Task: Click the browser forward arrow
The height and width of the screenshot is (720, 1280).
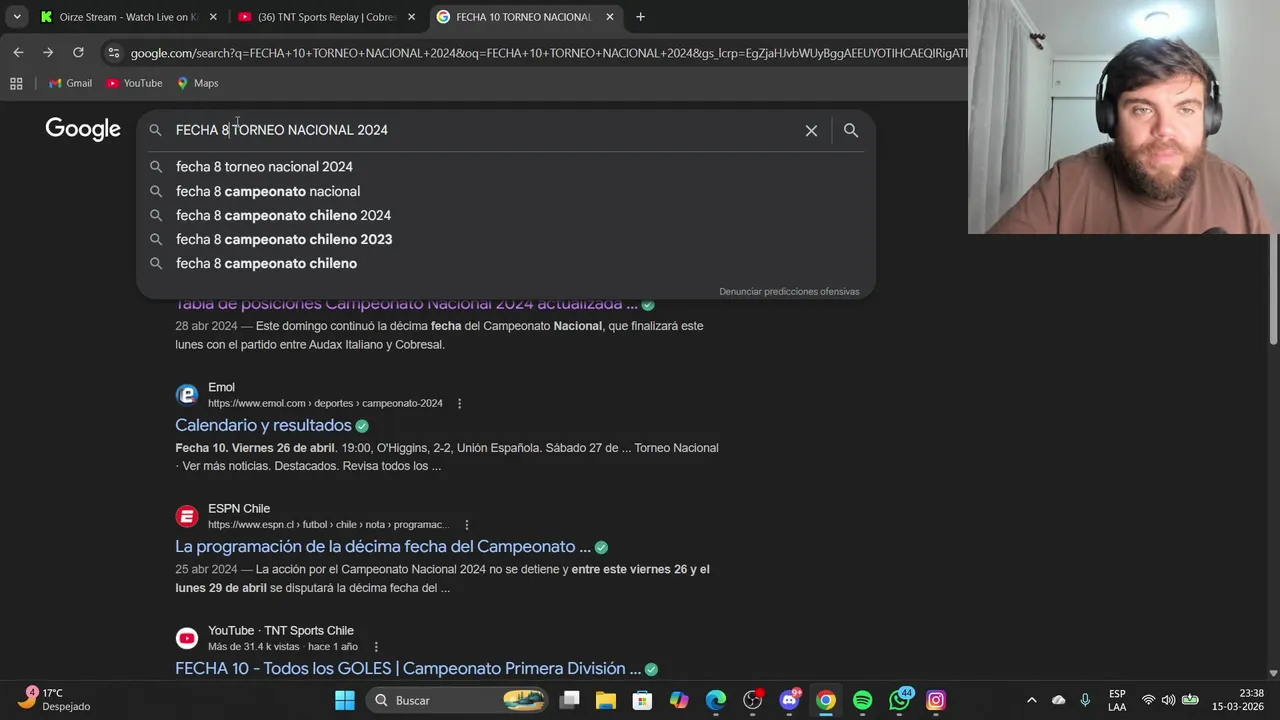Action: click(48, 52)
